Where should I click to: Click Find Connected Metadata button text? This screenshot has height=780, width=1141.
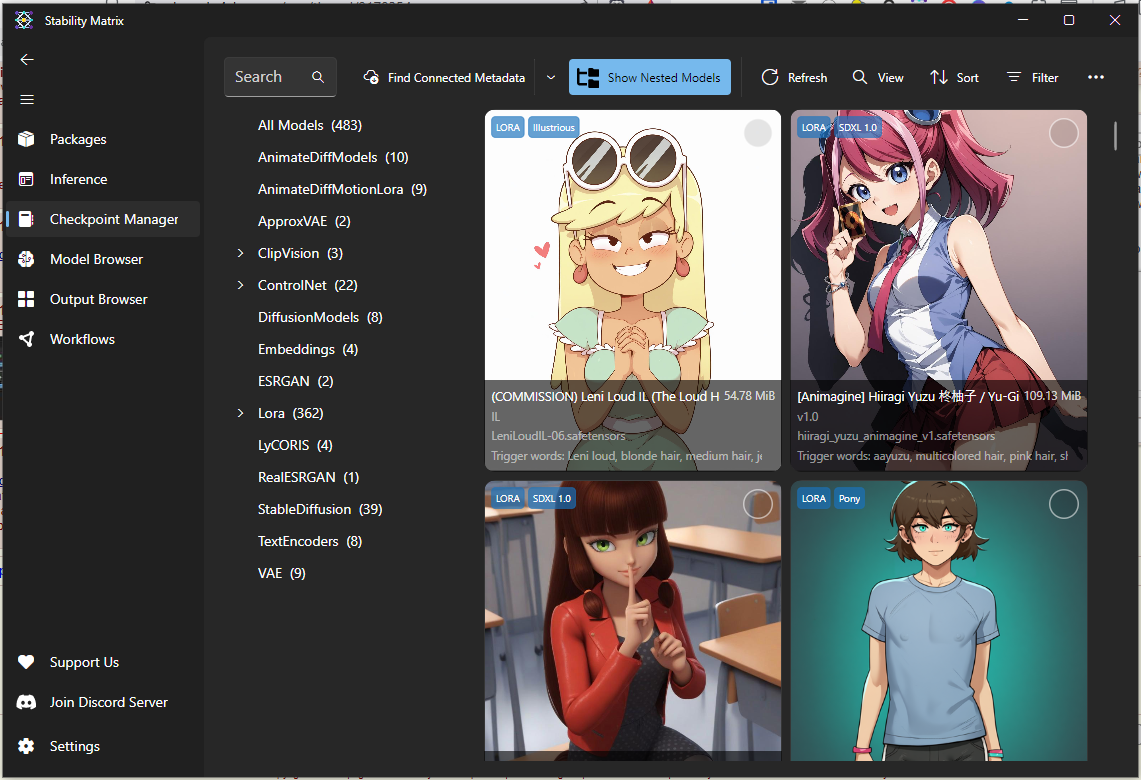click(456, 78)
